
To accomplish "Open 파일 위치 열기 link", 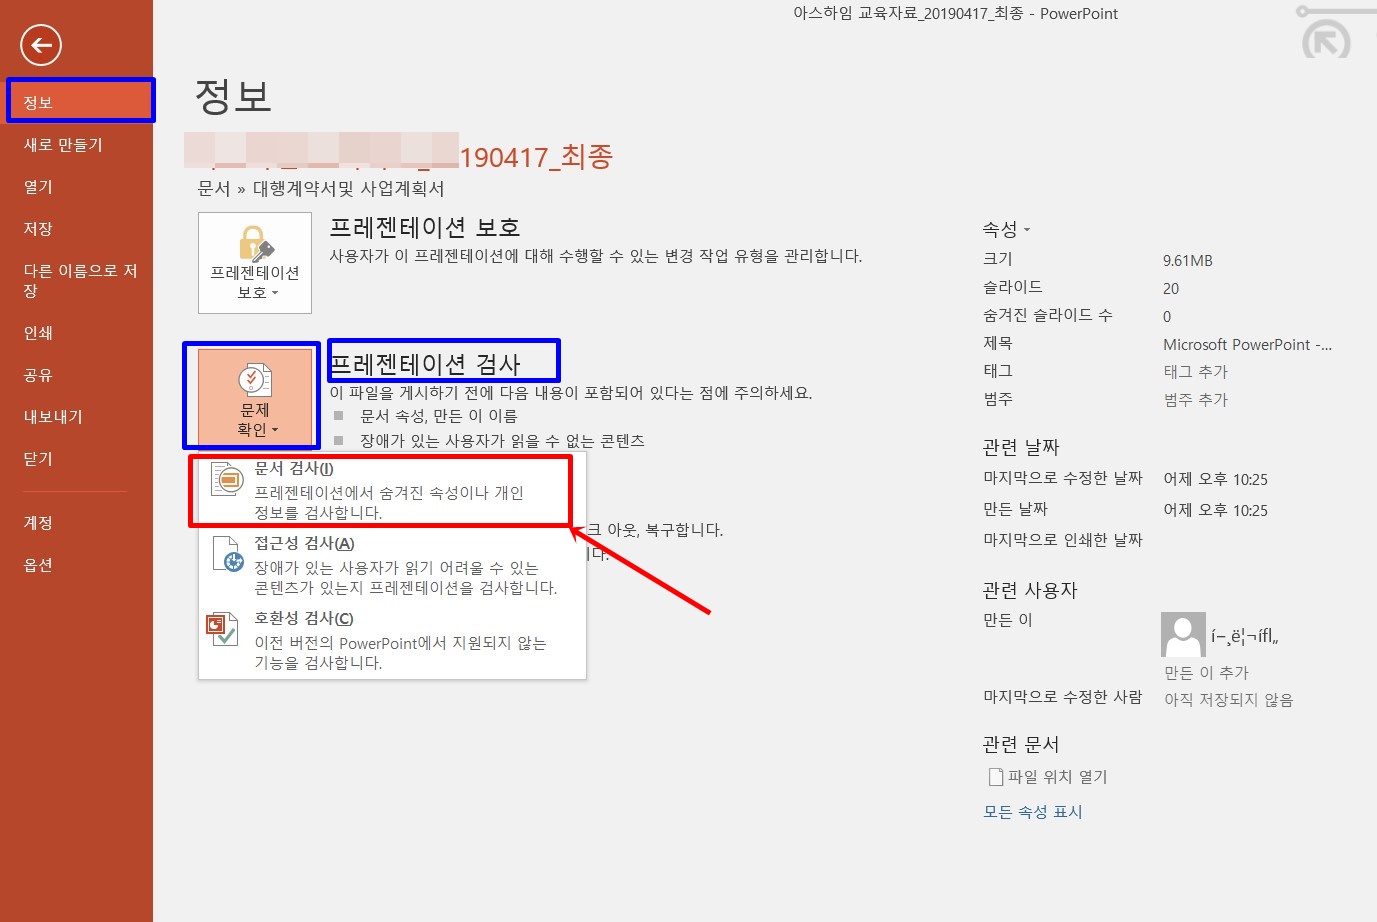I will click(1047, 776).
